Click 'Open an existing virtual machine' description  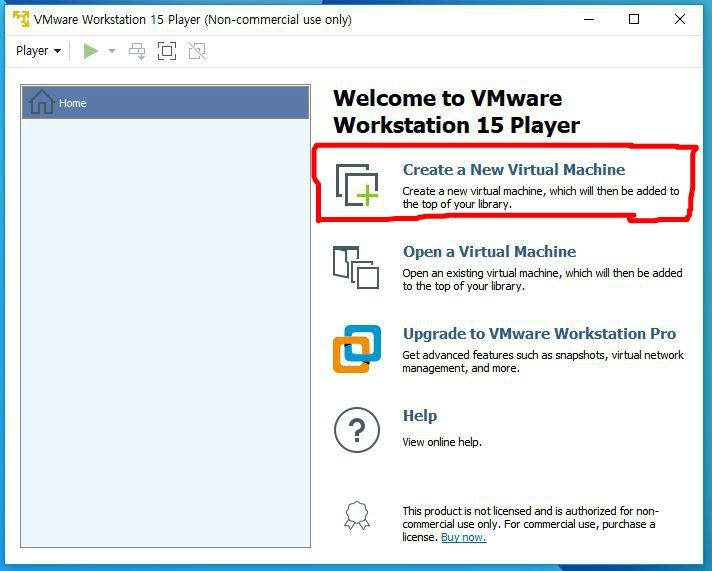[542, 279]
